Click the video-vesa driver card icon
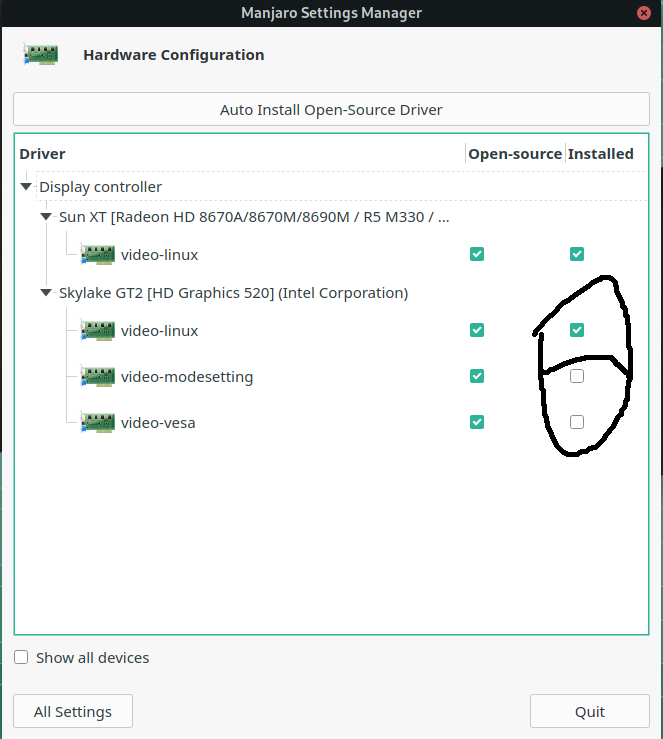Screen dimensions: 663x739 (98, 422)
